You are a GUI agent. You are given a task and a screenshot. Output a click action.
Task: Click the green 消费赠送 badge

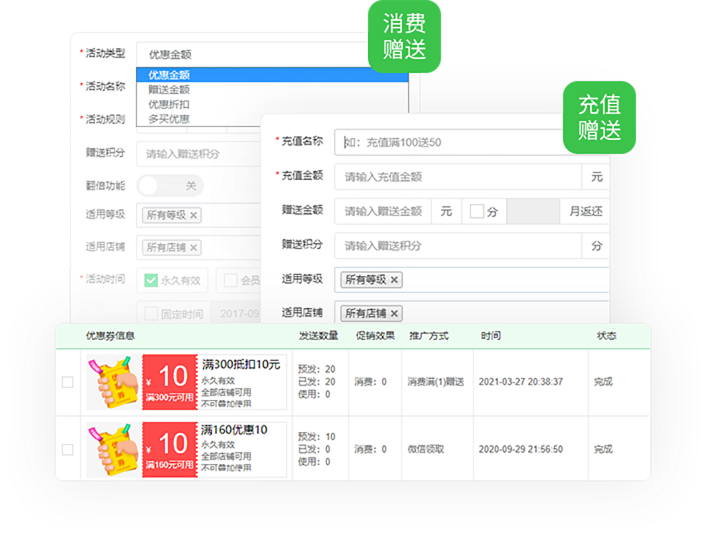(404, 38)
